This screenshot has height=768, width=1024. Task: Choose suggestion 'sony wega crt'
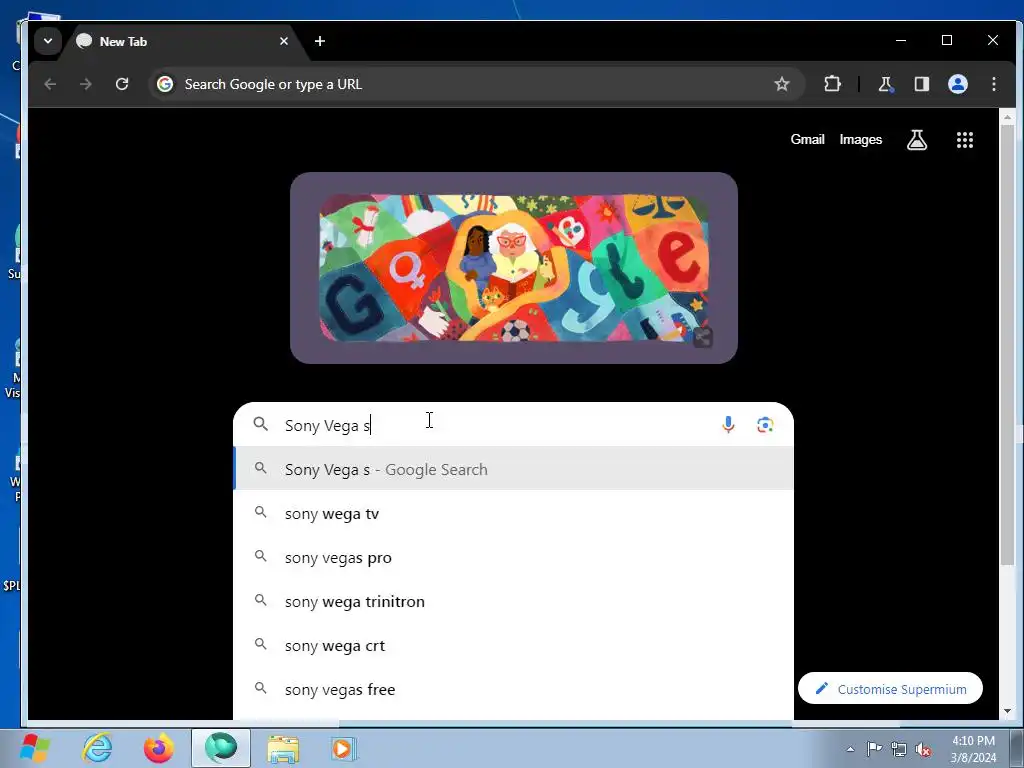[514, 645]
